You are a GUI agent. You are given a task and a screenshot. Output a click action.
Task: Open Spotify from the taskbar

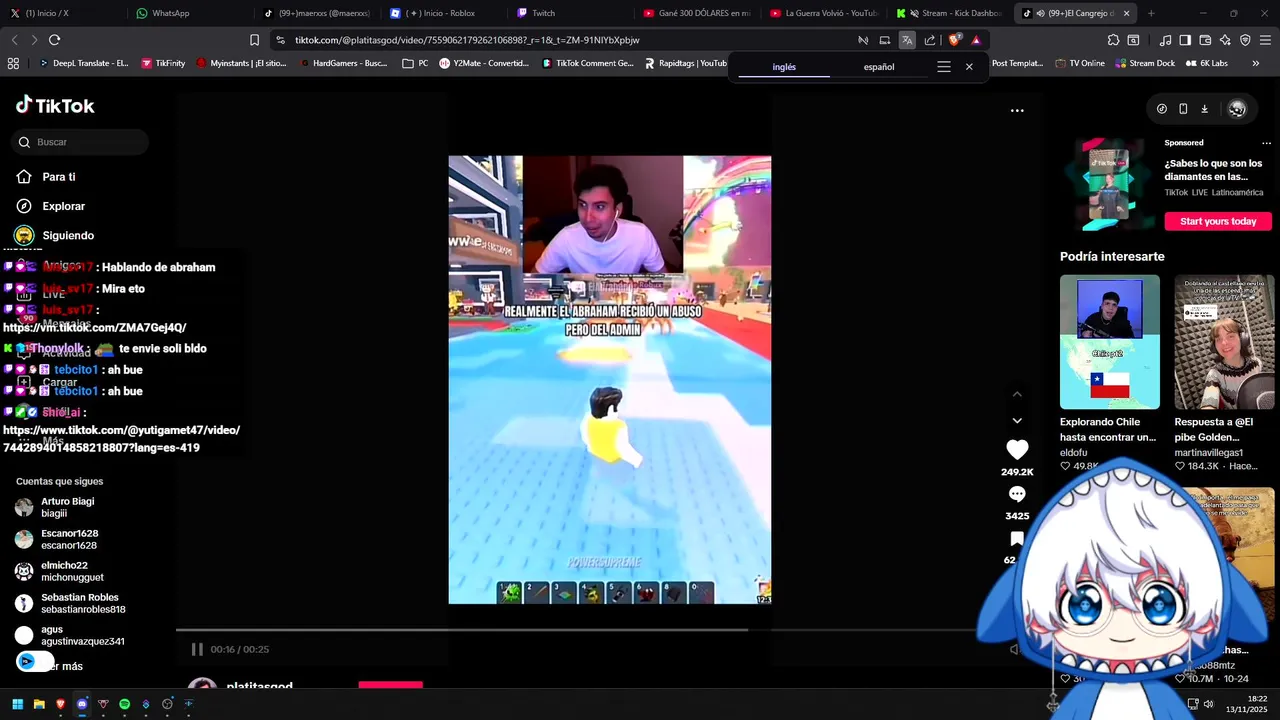(124, 704)
